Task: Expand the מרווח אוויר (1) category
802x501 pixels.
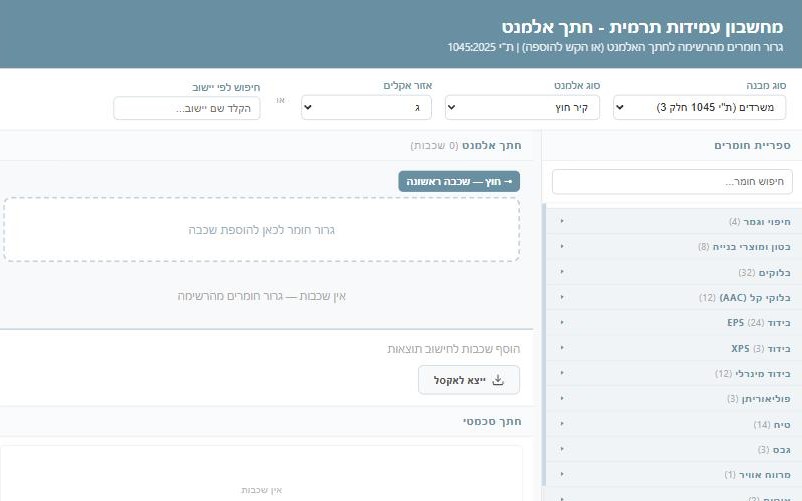Action: click(672, 474)
